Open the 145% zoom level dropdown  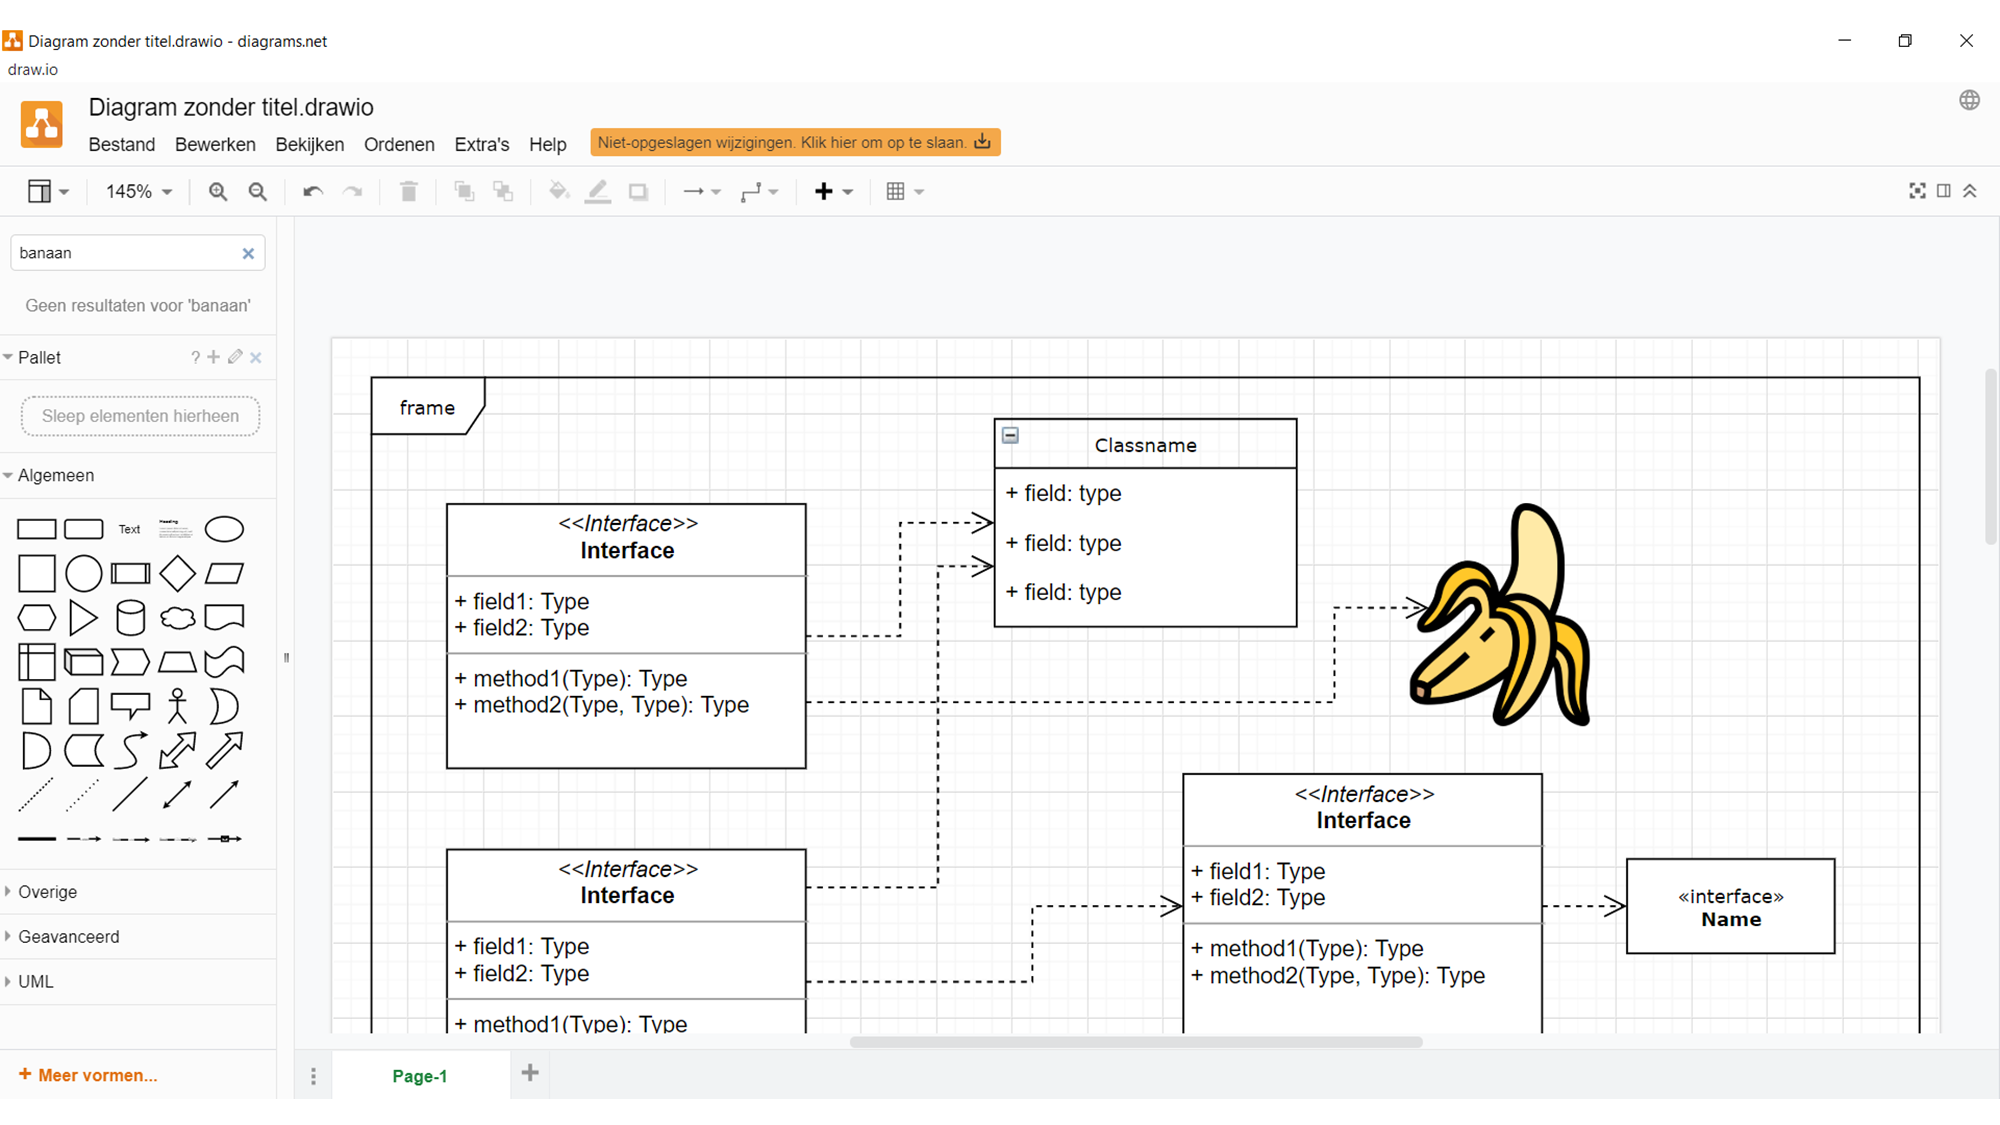(138, 192)
